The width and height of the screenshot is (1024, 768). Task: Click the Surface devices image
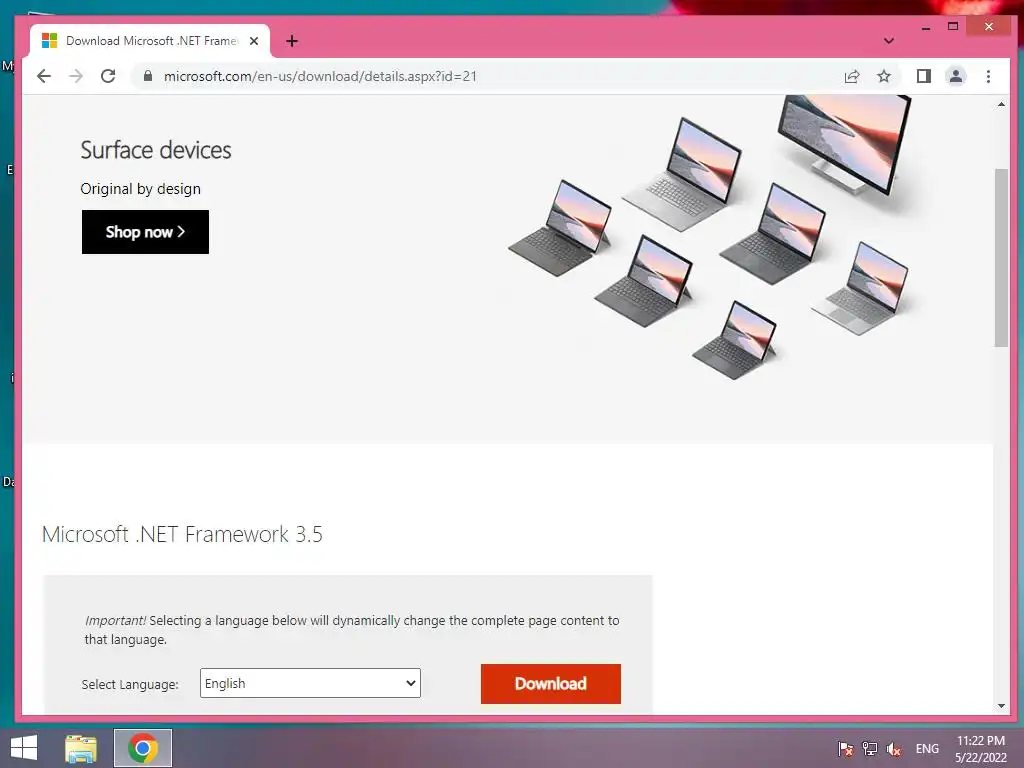pyautogui.click(x=711, y=238)
